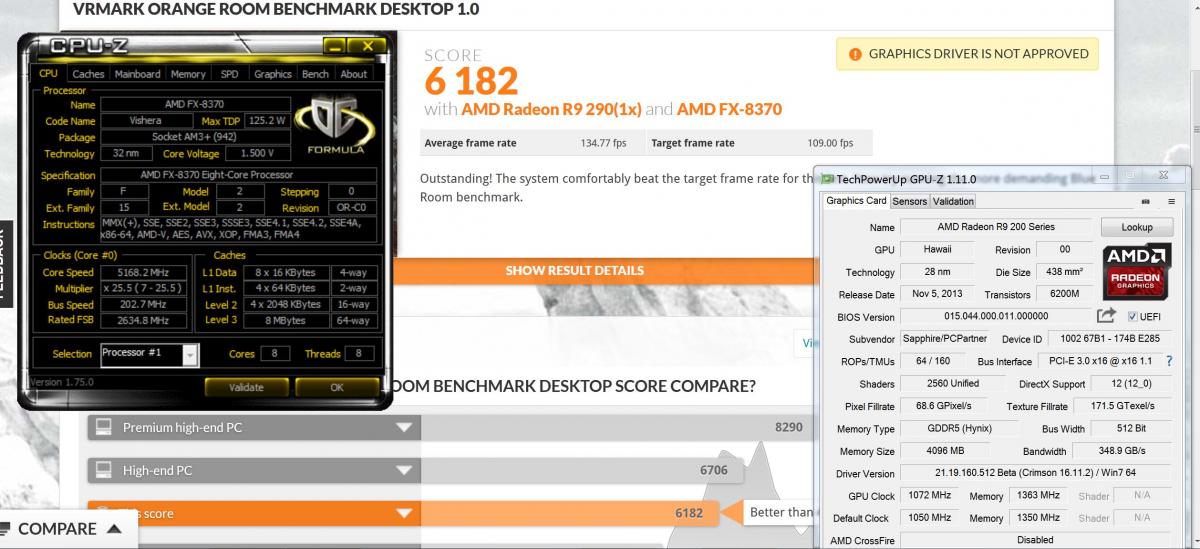Viewport: 1200px width, 549px height.
Task: Open the CPU tab in CPU-Z
Action: [x=48, y=74]
